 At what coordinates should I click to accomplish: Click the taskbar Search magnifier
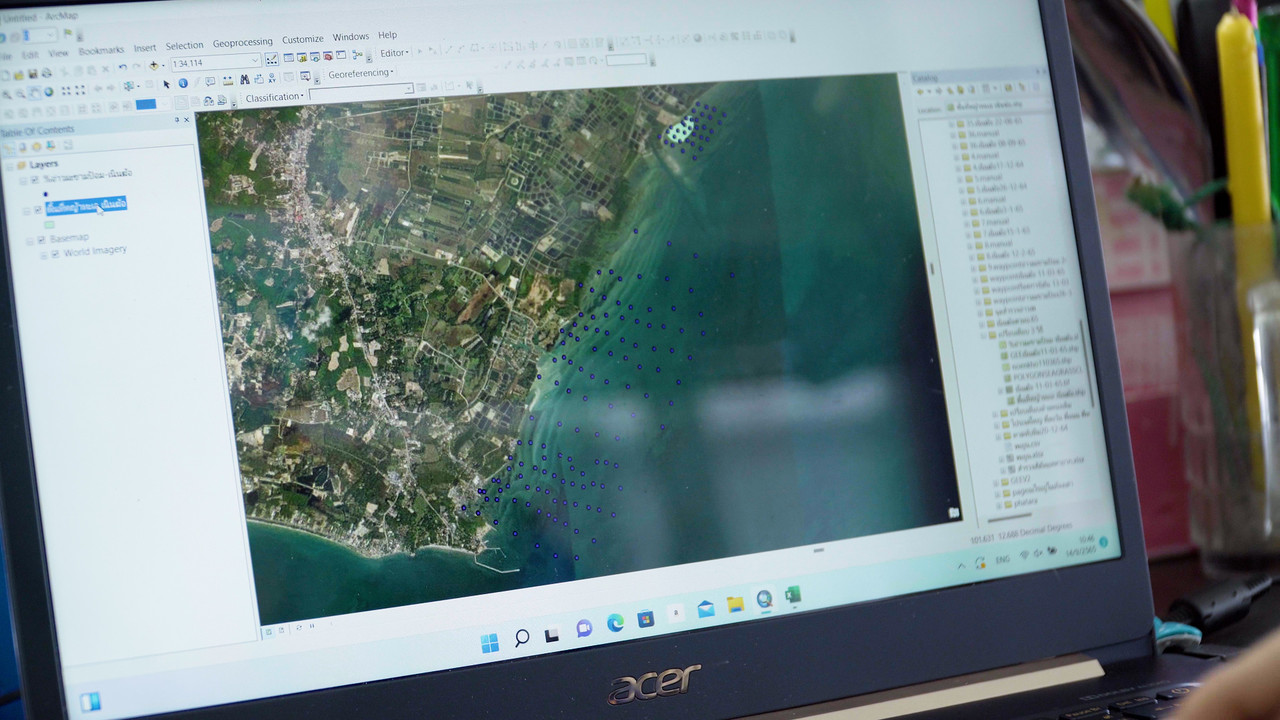pyautogui.click(x=521, y=638)
